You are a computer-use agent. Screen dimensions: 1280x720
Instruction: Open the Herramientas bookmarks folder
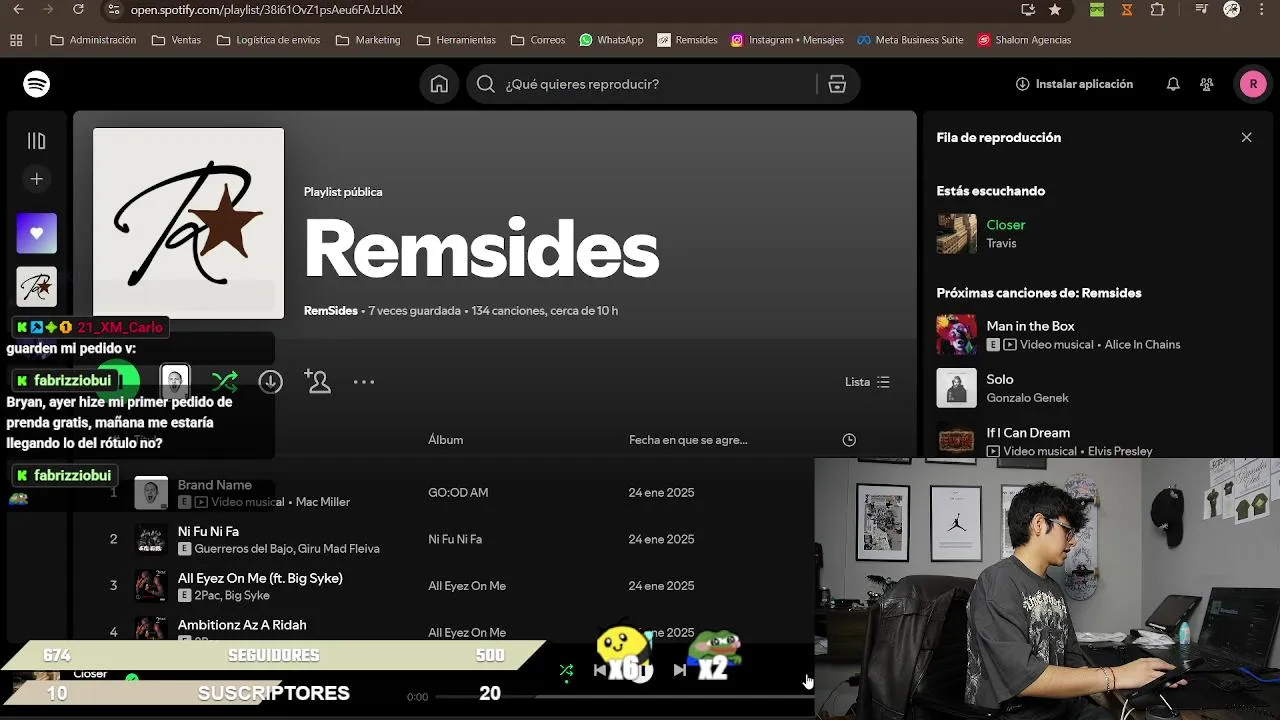pos(456,40)
